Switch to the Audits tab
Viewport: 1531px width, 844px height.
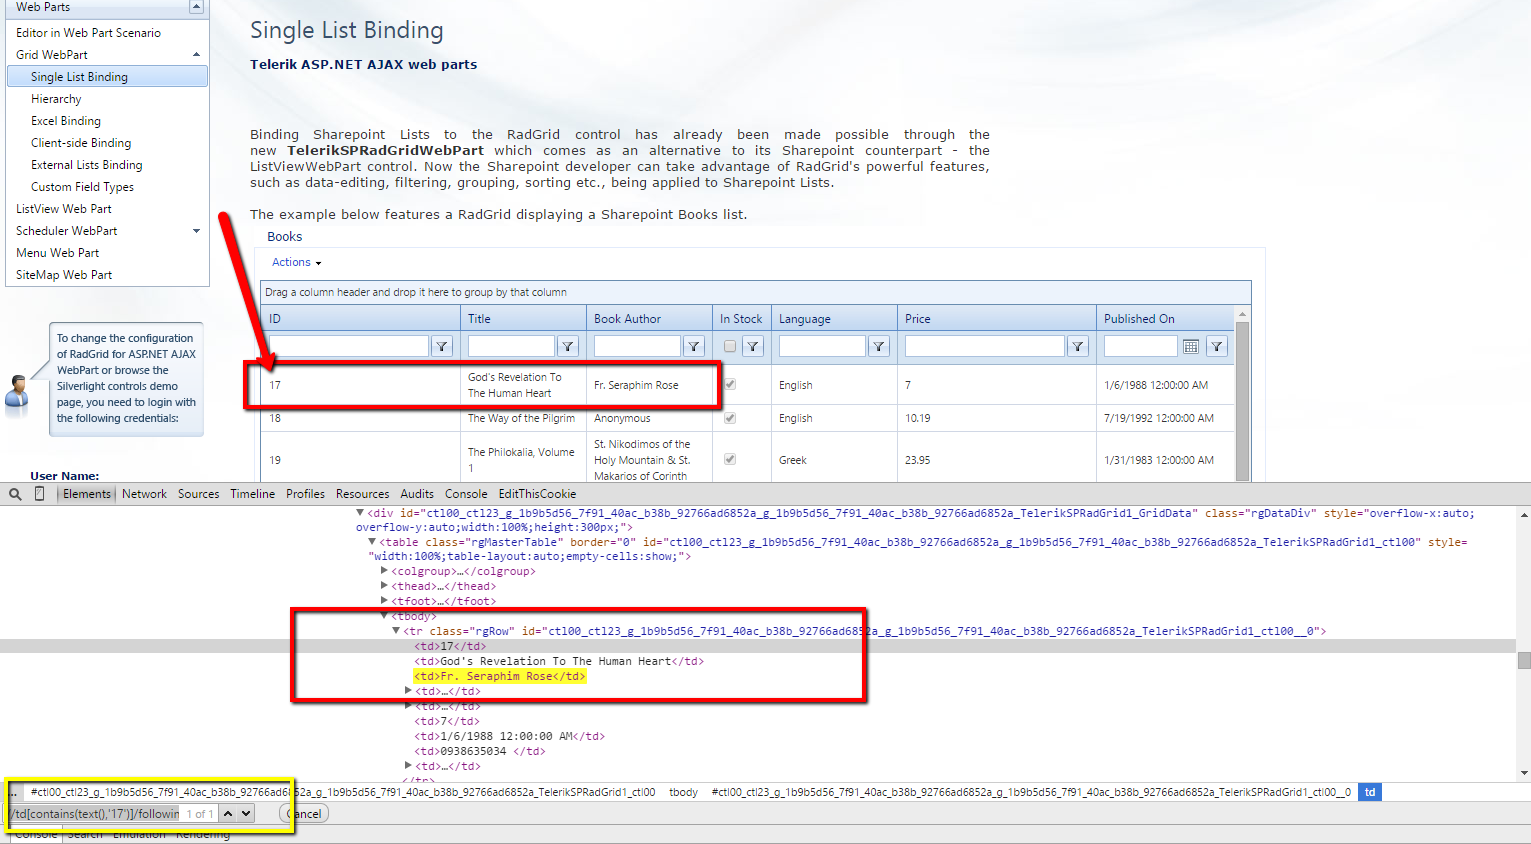tap(417, 494)
